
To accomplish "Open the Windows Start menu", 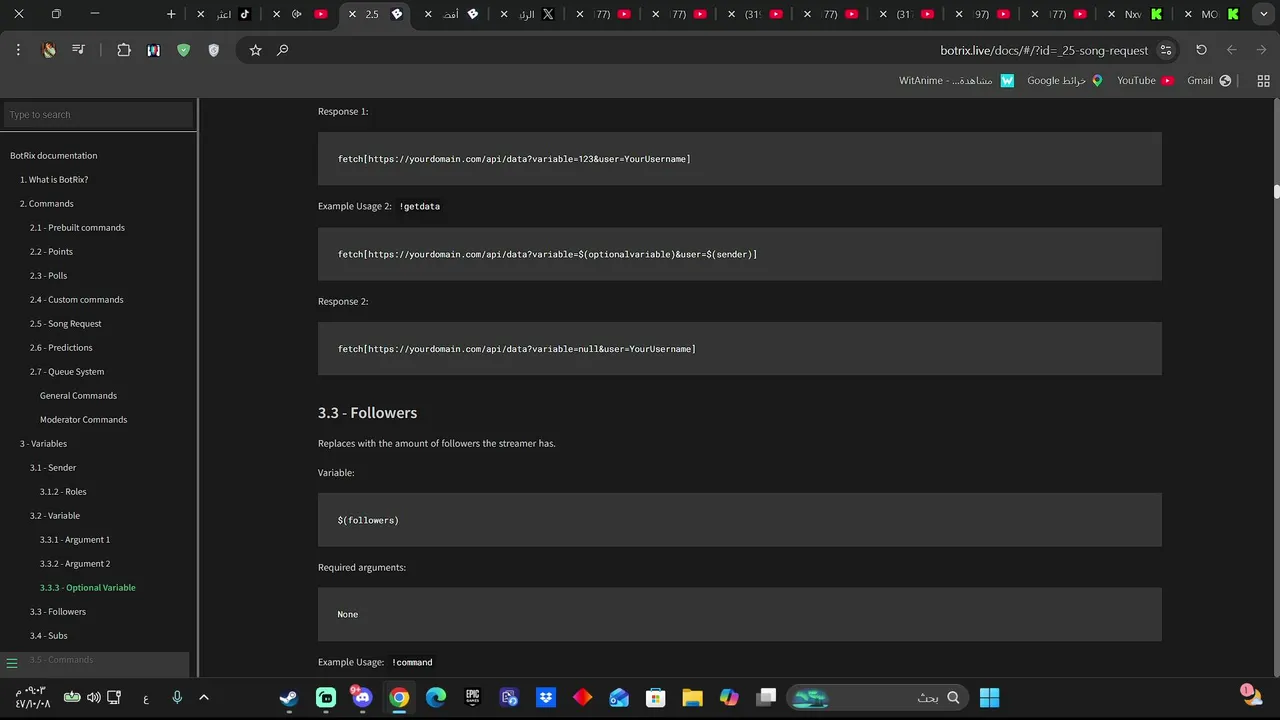I will coord(989,698).
